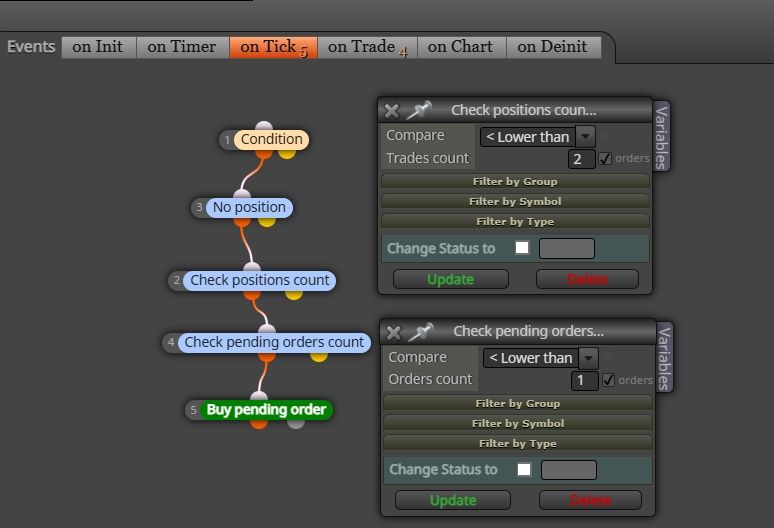The height and width of the screenshot is (528, 774).
Task: Select the Check pending orders count block
Action: (274, 342)
